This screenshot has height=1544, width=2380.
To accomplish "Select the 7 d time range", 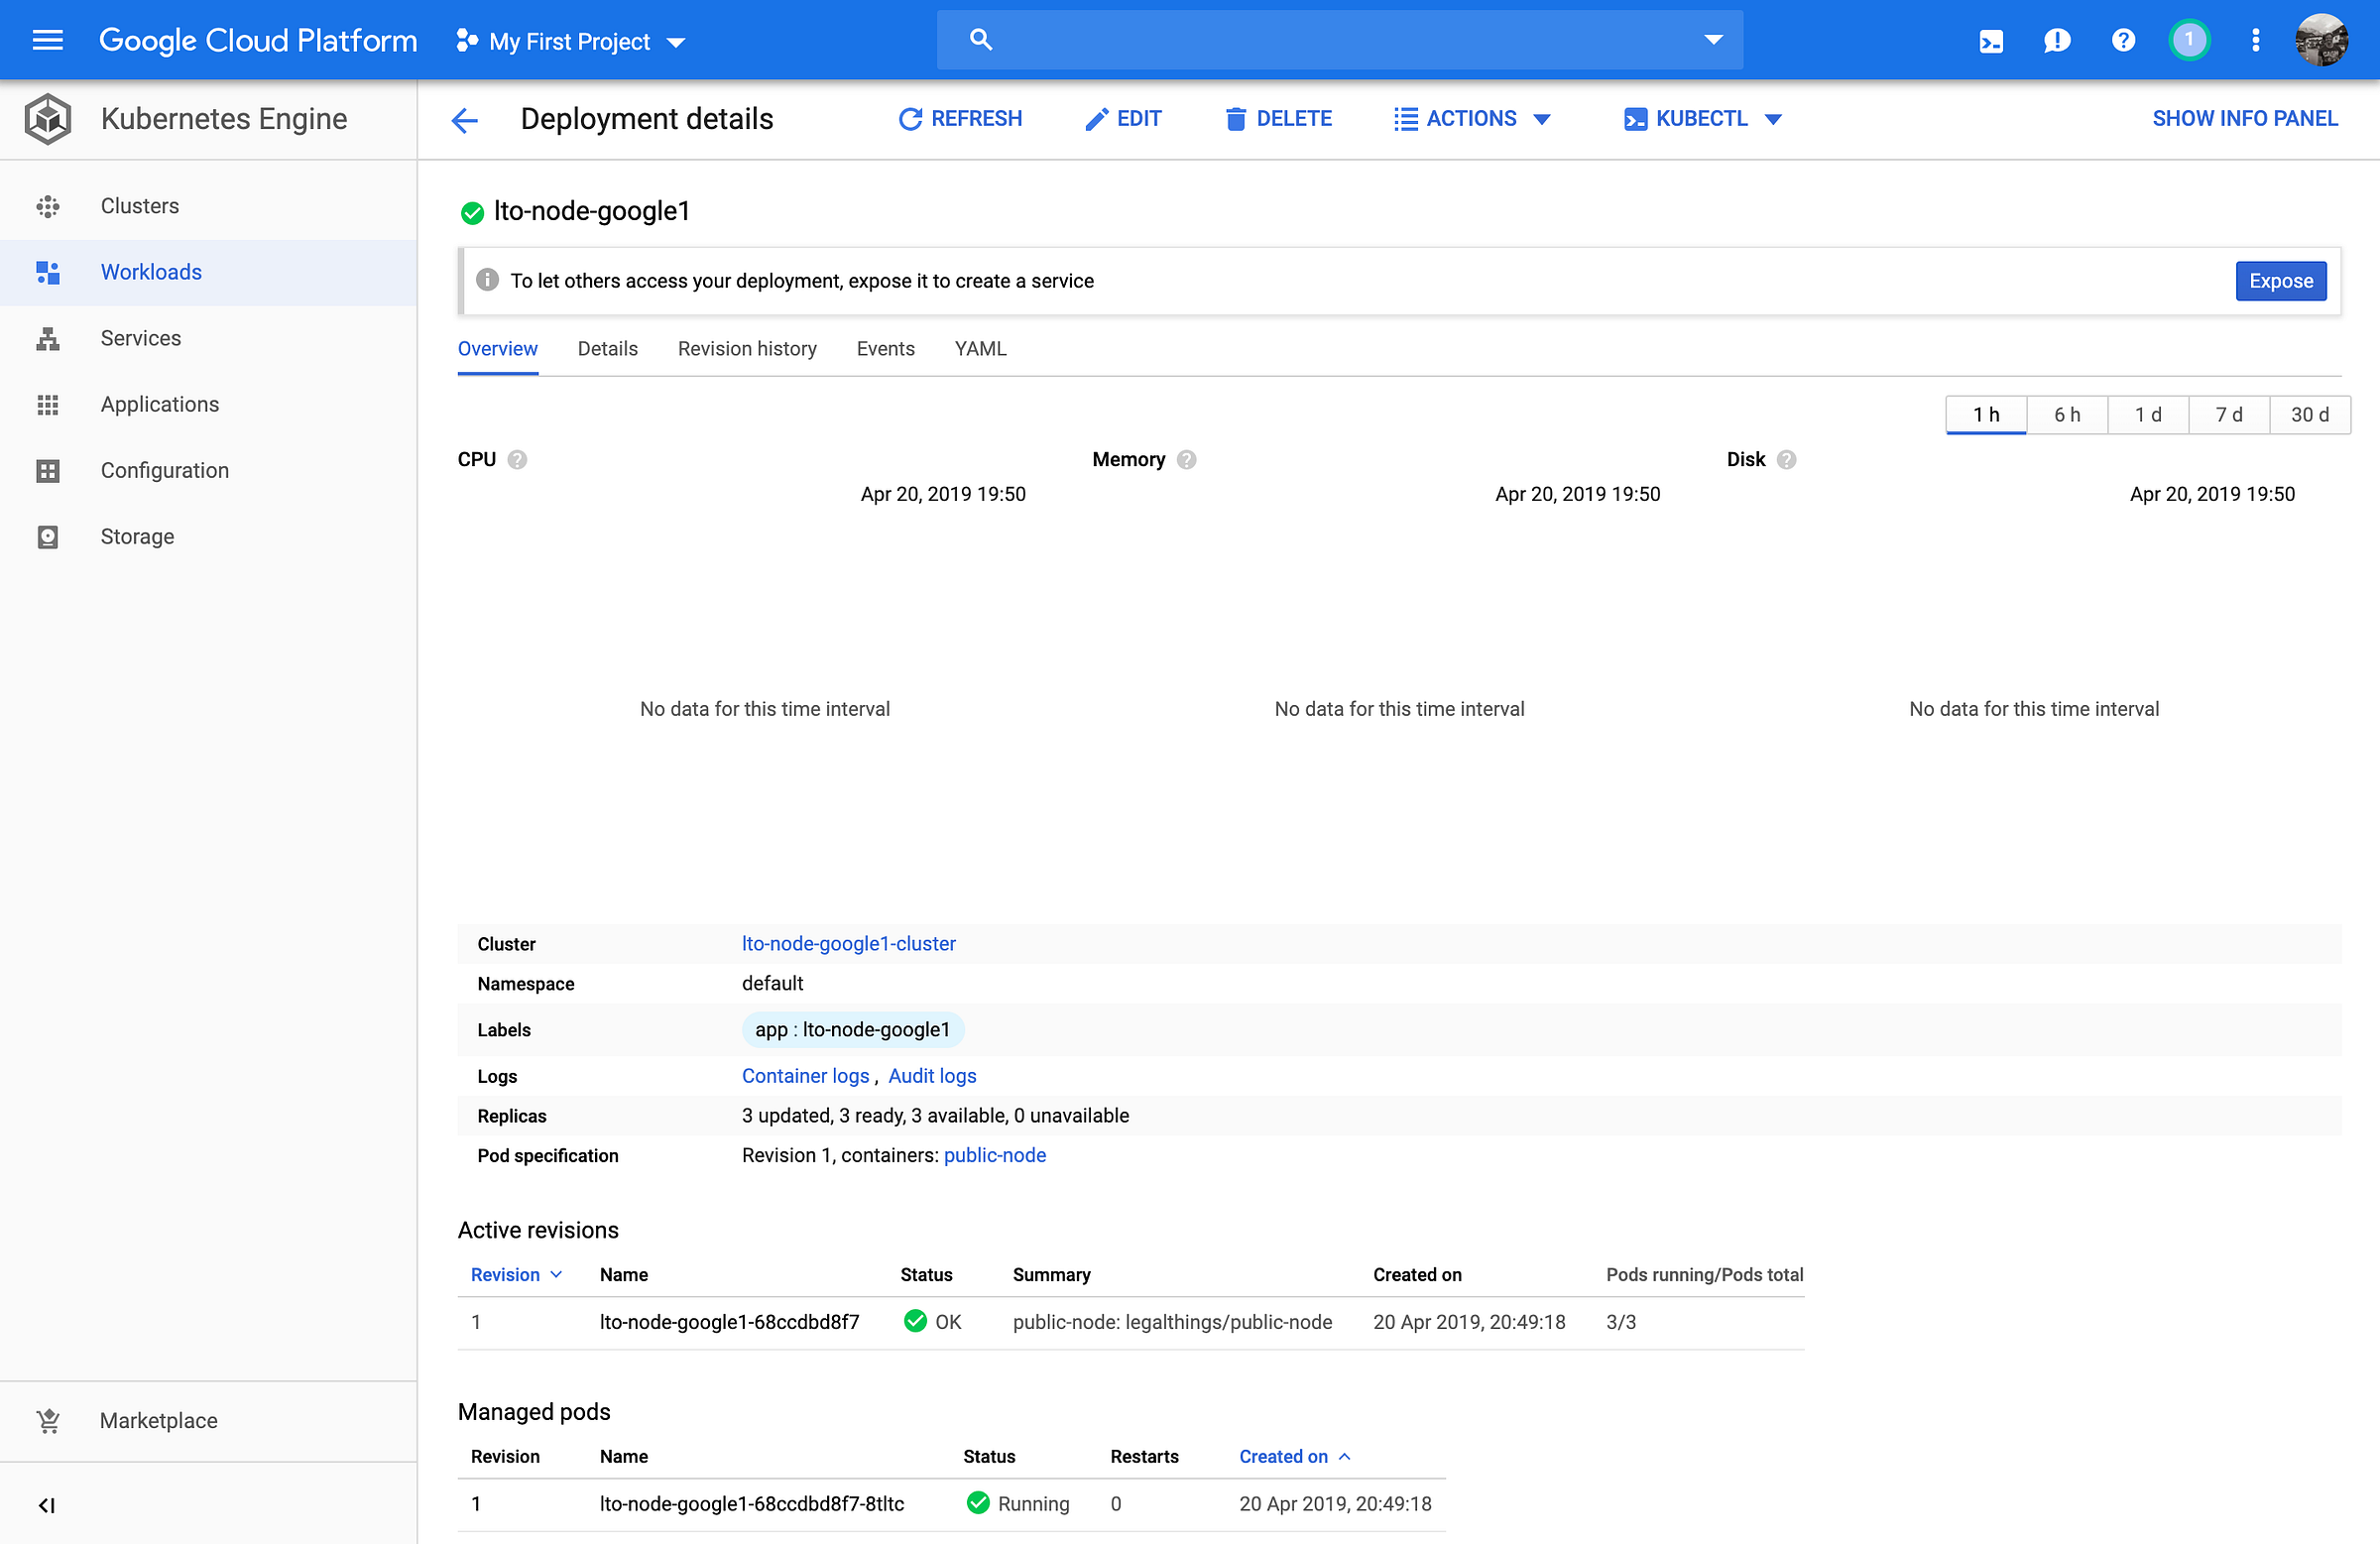I will [x=2228, y=415].
